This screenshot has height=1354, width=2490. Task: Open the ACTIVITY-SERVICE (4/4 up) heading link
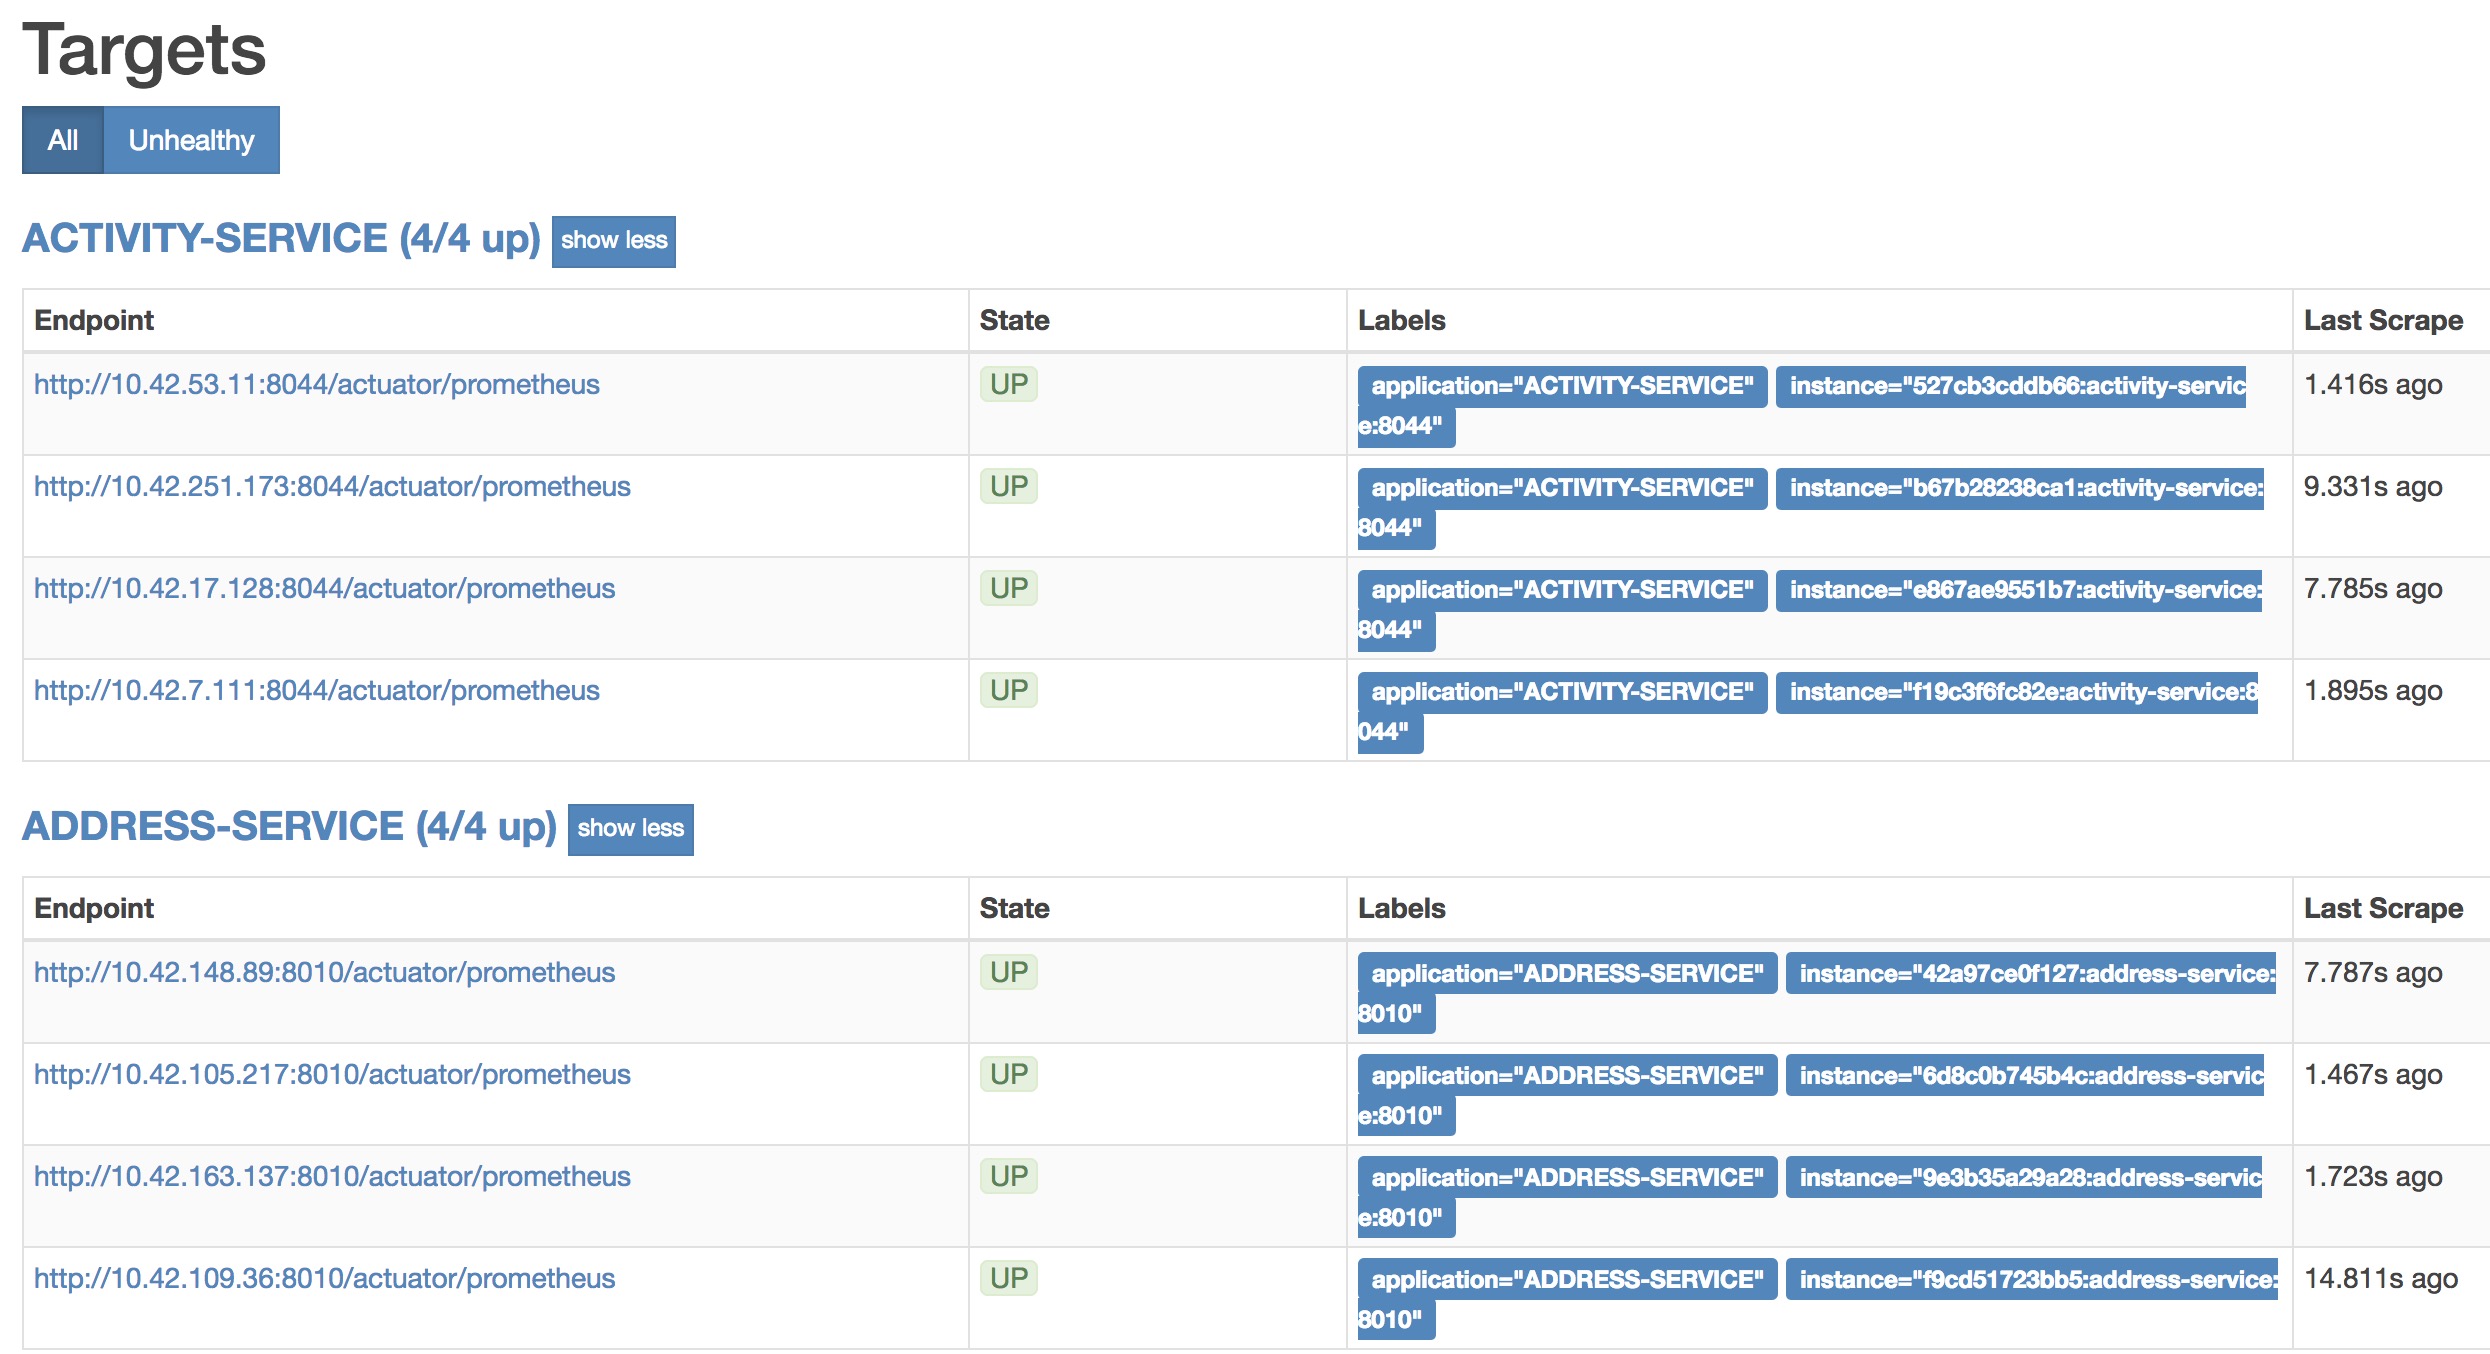(281, 239)
